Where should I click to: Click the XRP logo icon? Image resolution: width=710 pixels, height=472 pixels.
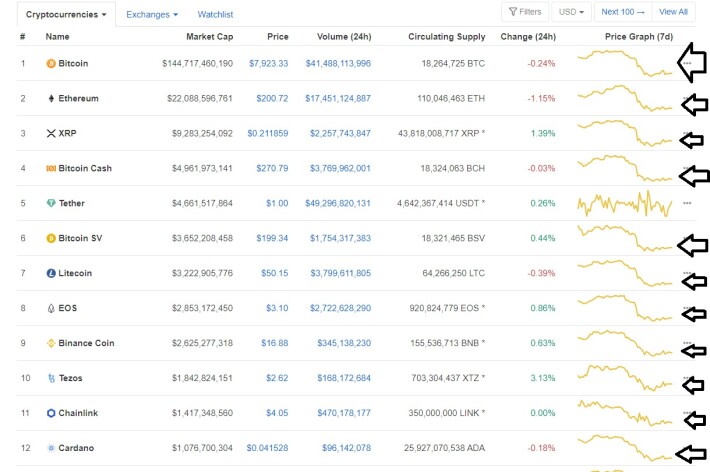click(x=51, y=133)
